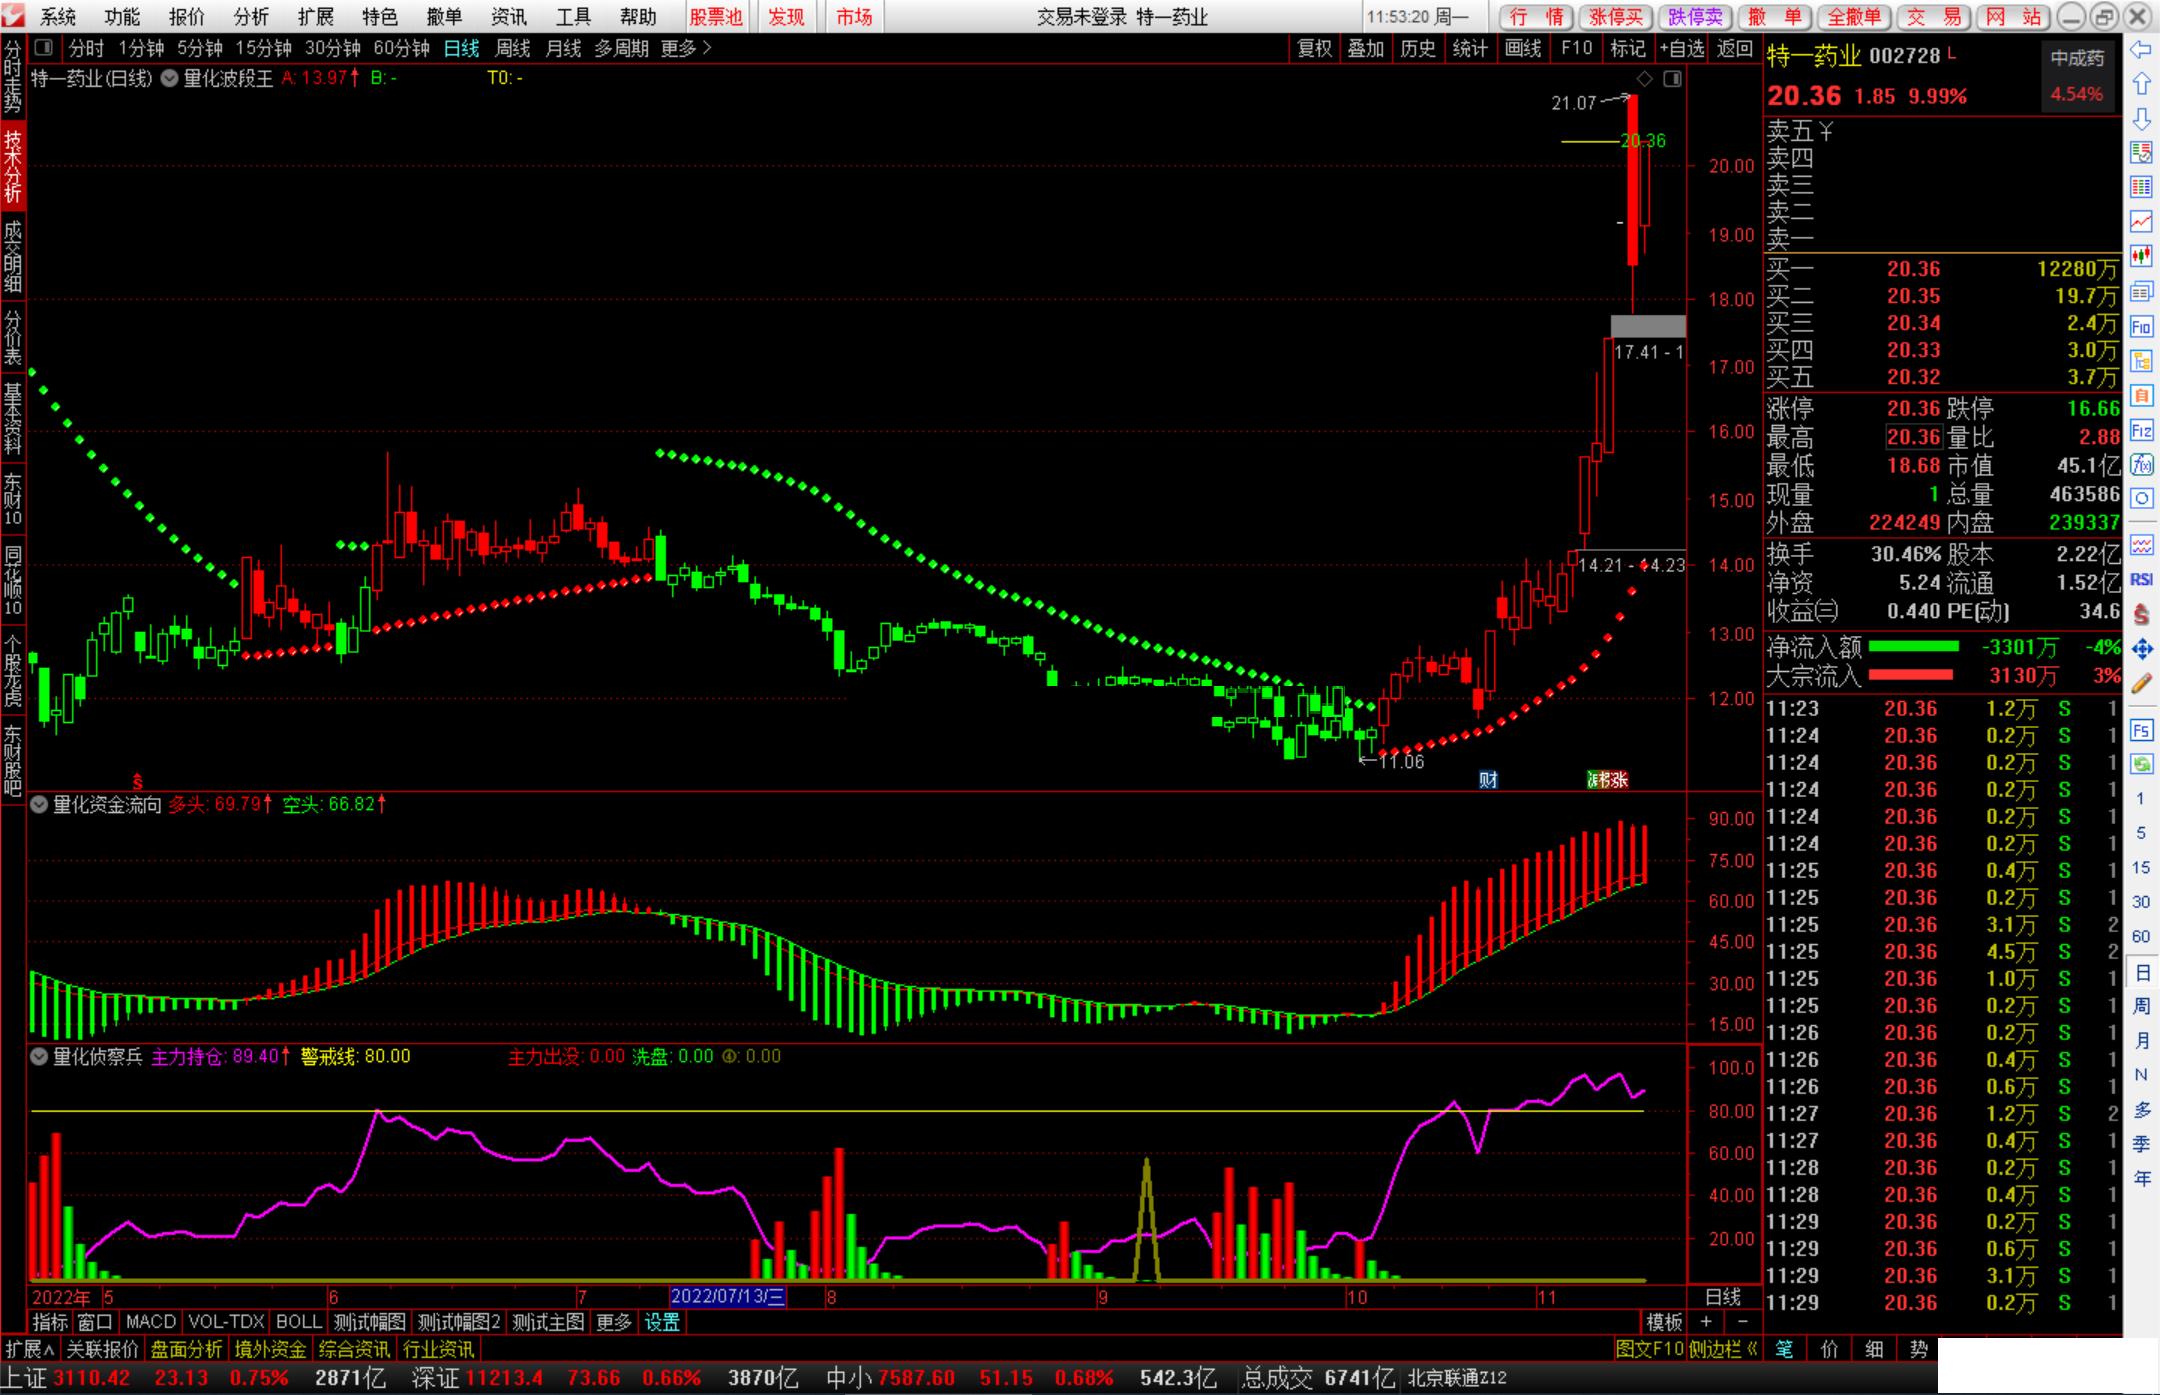Click the circle icon in right sidebar
This screenshot has width=2160, height=1395.
pos(2141,499)
